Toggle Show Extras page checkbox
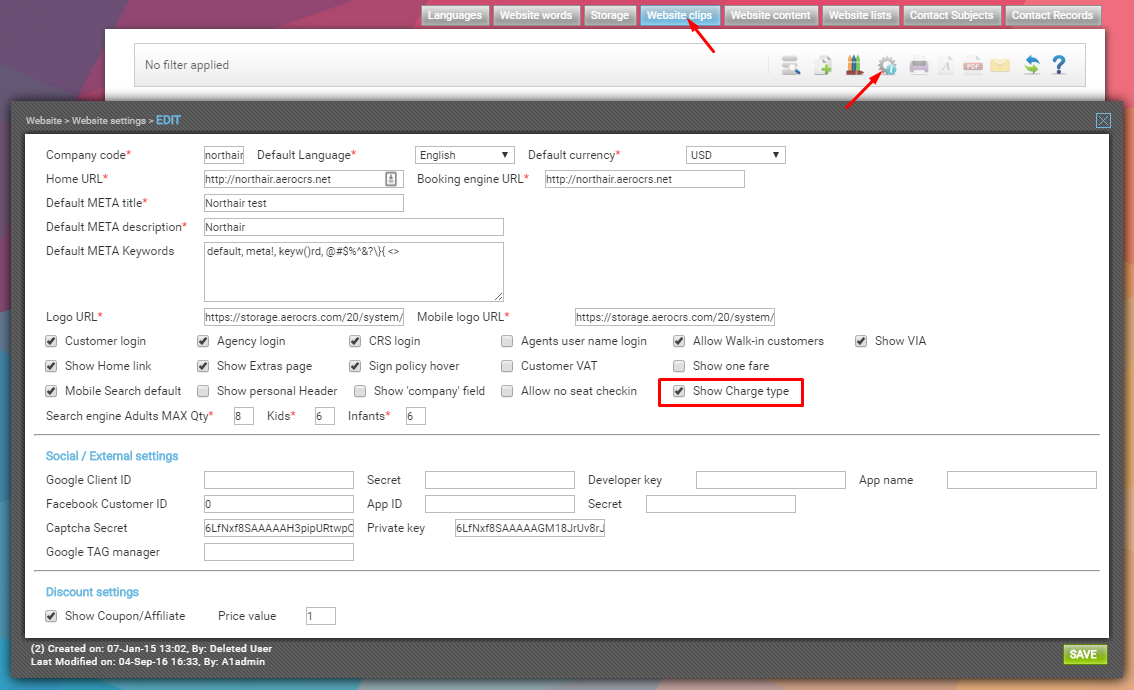The image size is (1134, 690). pos(203,366)
